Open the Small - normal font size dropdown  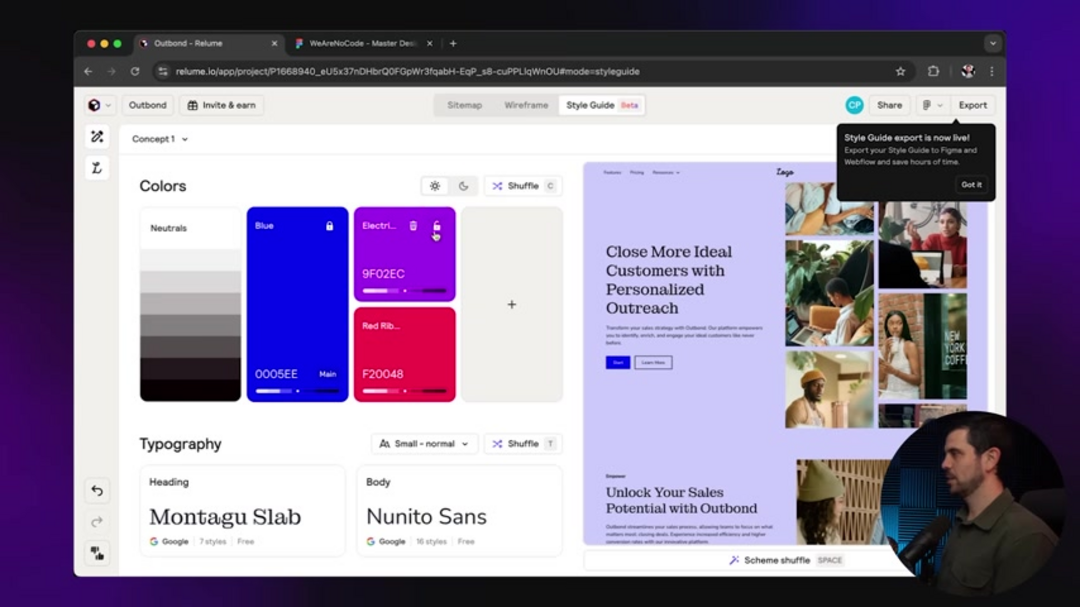click(x=424, y=444)
